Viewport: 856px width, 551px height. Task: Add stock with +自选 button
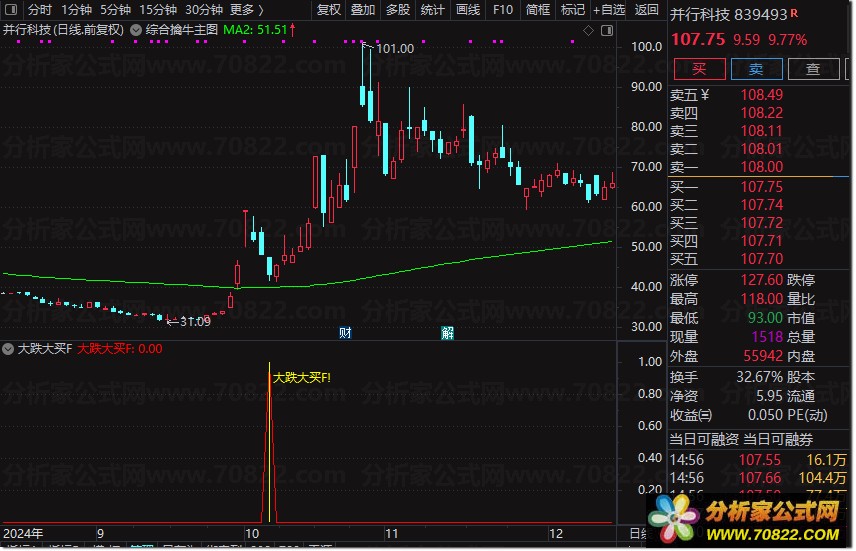609,9
